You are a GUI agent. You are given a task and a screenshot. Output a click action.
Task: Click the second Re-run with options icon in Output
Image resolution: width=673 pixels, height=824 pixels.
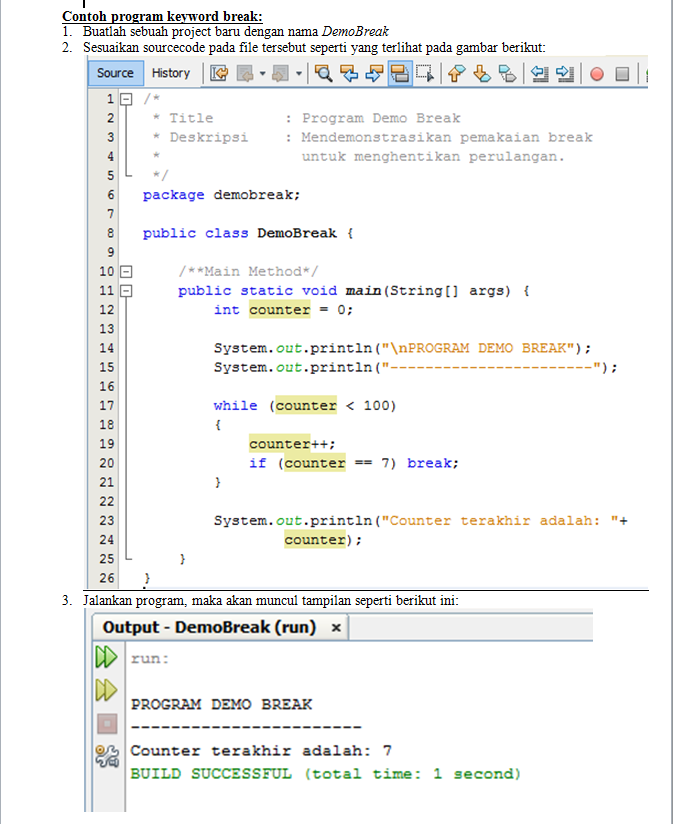pyautogui.click(x=107, y=690)
